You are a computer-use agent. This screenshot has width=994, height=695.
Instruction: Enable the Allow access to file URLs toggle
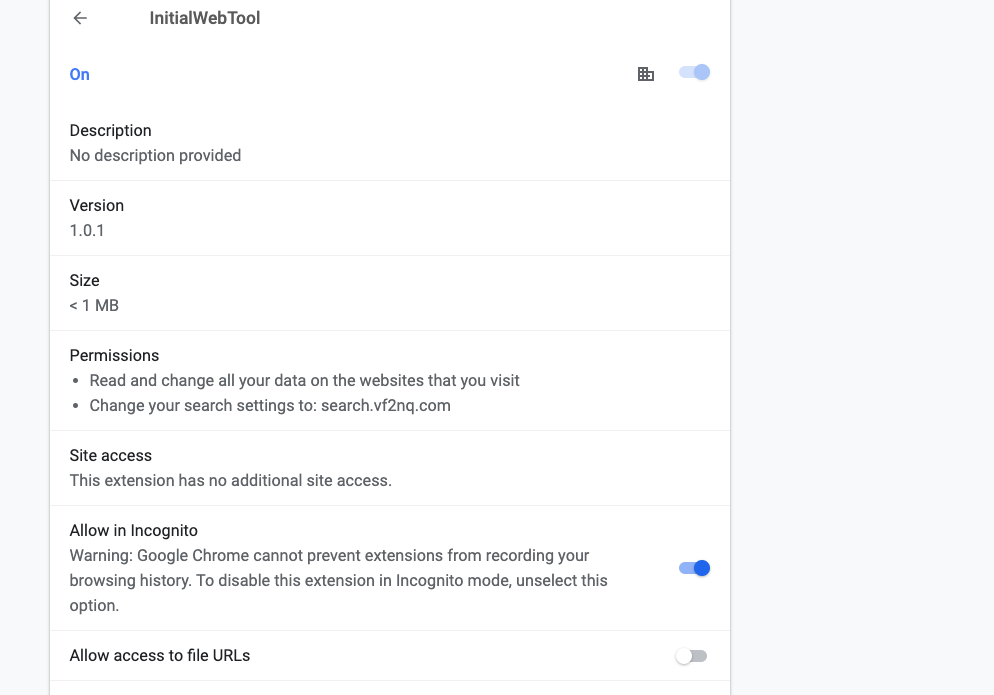coord(691,655)
